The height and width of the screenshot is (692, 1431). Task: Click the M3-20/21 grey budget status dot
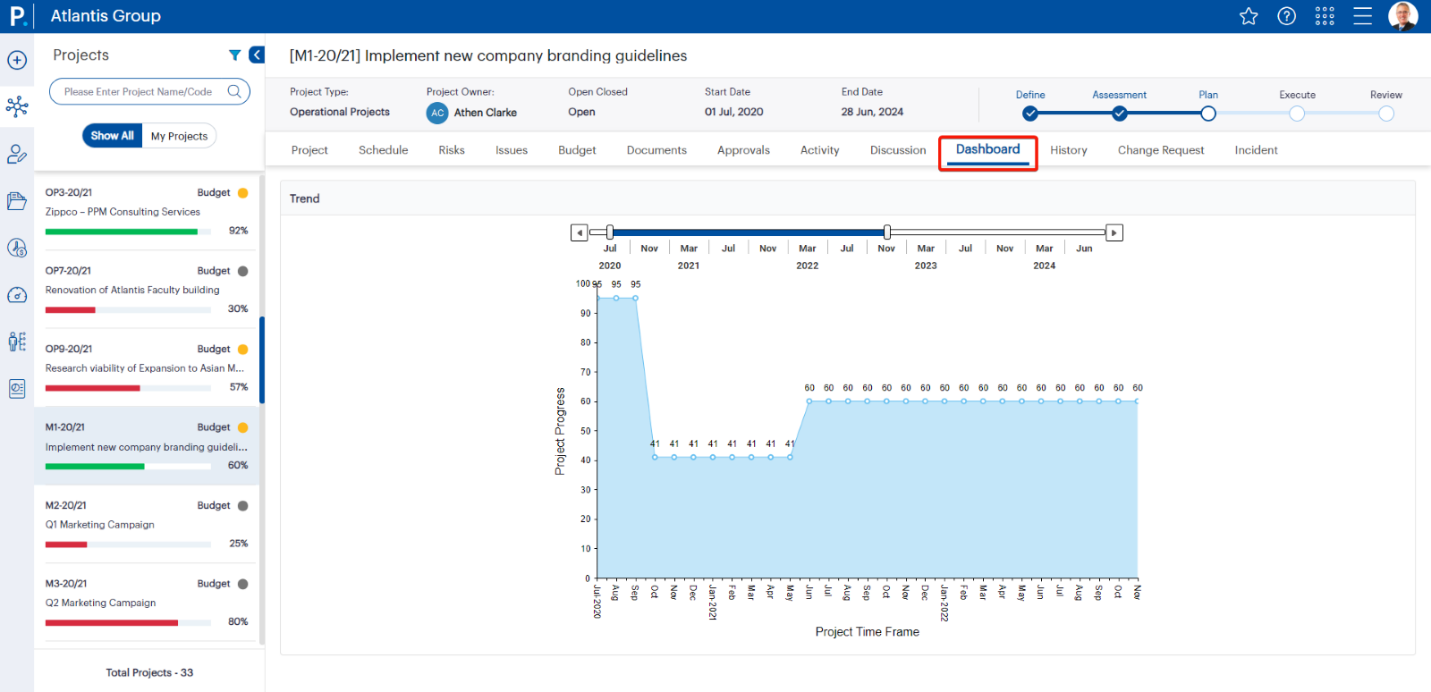pyautogui.click(x=242, y=584)
